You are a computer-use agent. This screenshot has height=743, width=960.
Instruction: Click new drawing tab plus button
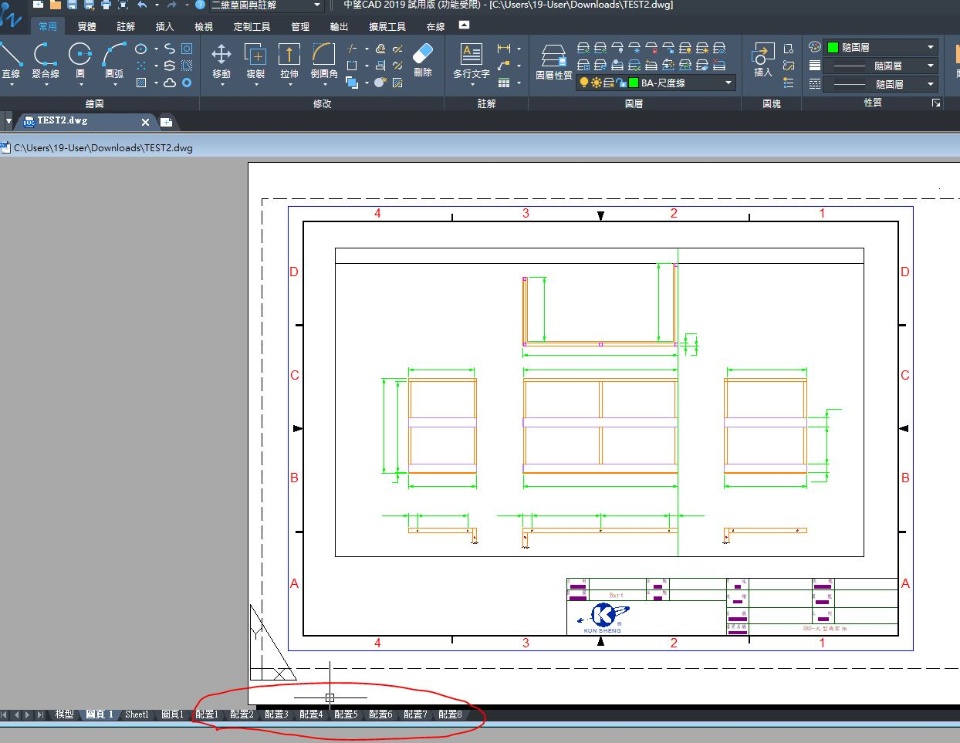point(166,122)
